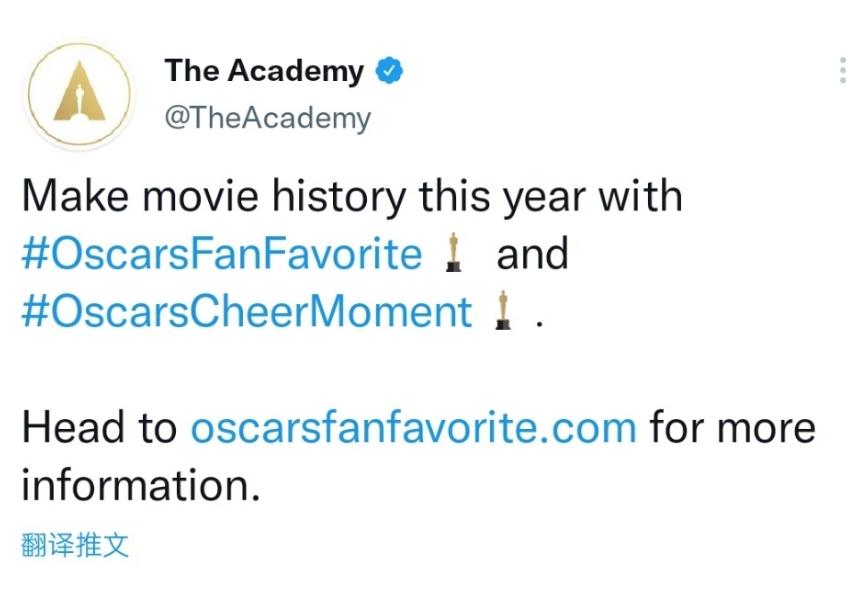Viewport: 857px width, 589px height.
Task: Translate the tweet via 翻译推文
Action: [x=75, y=545]
